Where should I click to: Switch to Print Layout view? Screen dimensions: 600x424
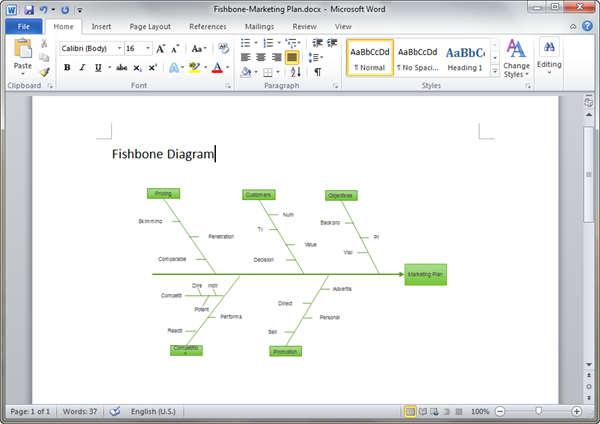(x=410, y=411)
